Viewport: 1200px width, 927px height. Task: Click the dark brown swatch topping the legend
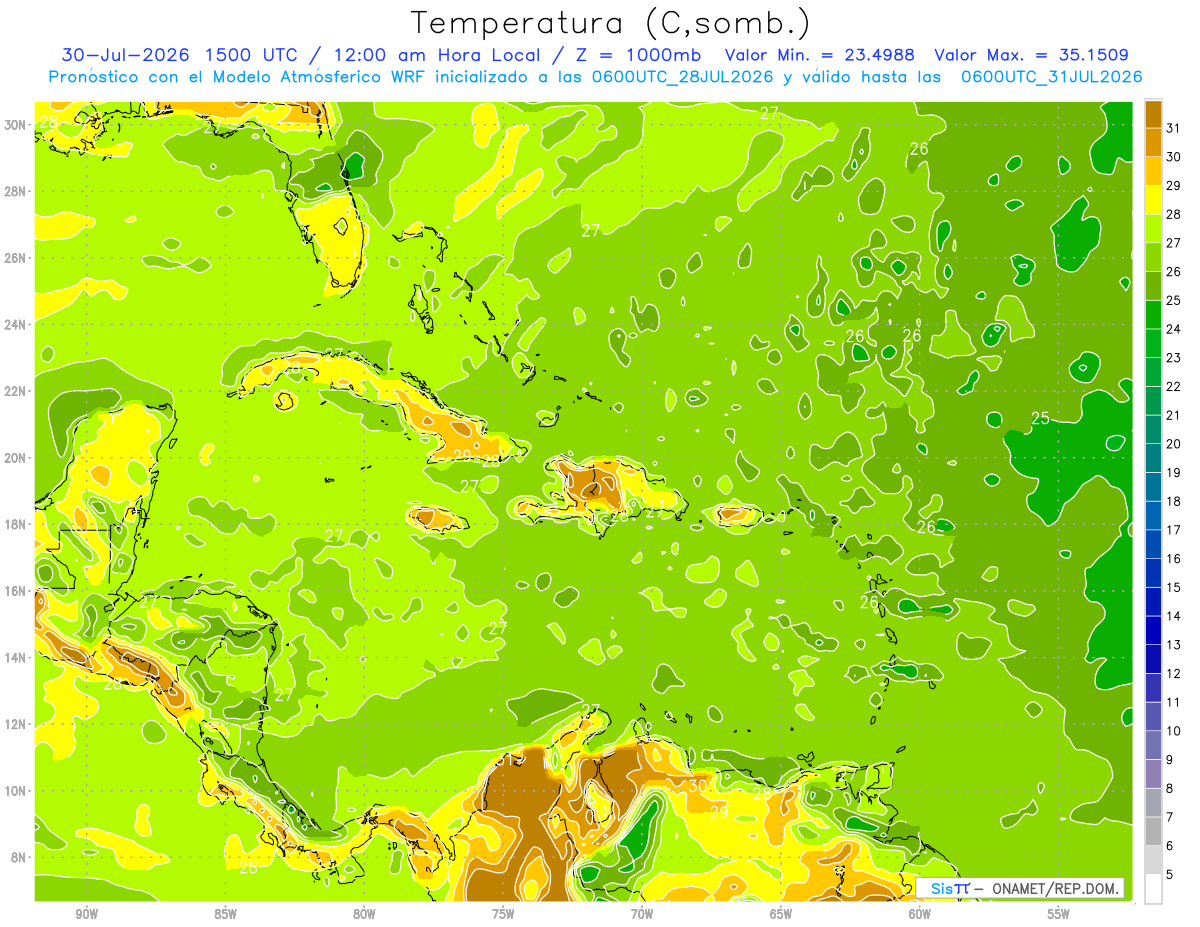pyautogui.click(x=1153, y=114)
